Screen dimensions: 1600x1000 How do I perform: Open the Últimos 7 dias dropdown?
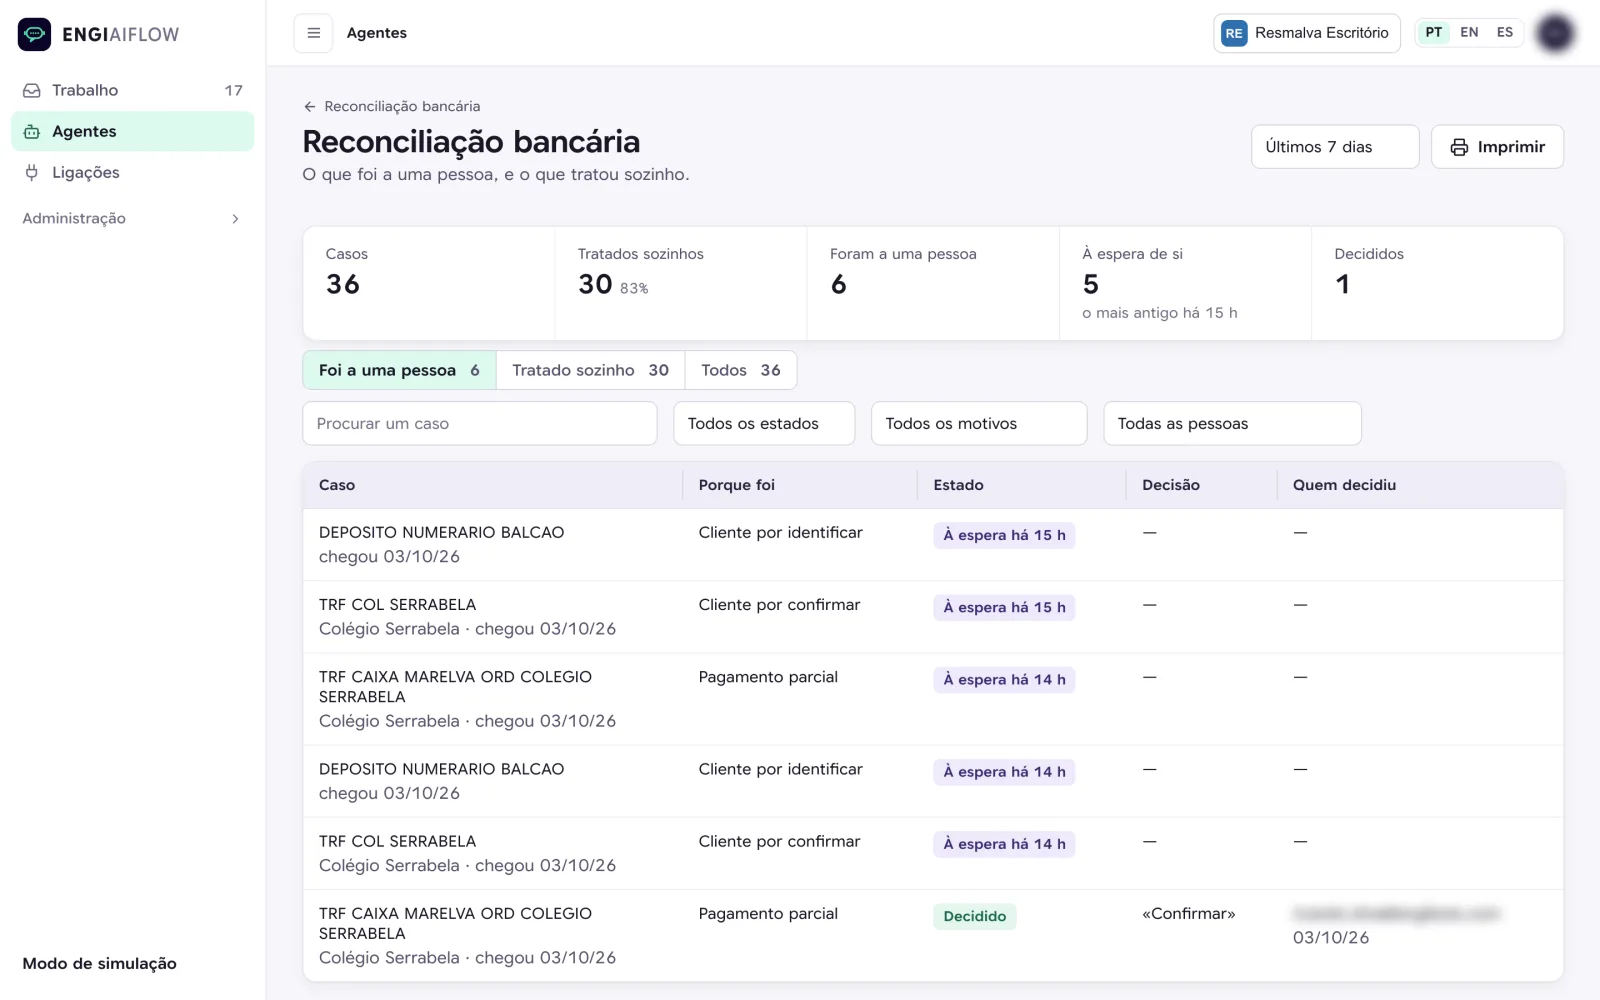point(1335,147)
